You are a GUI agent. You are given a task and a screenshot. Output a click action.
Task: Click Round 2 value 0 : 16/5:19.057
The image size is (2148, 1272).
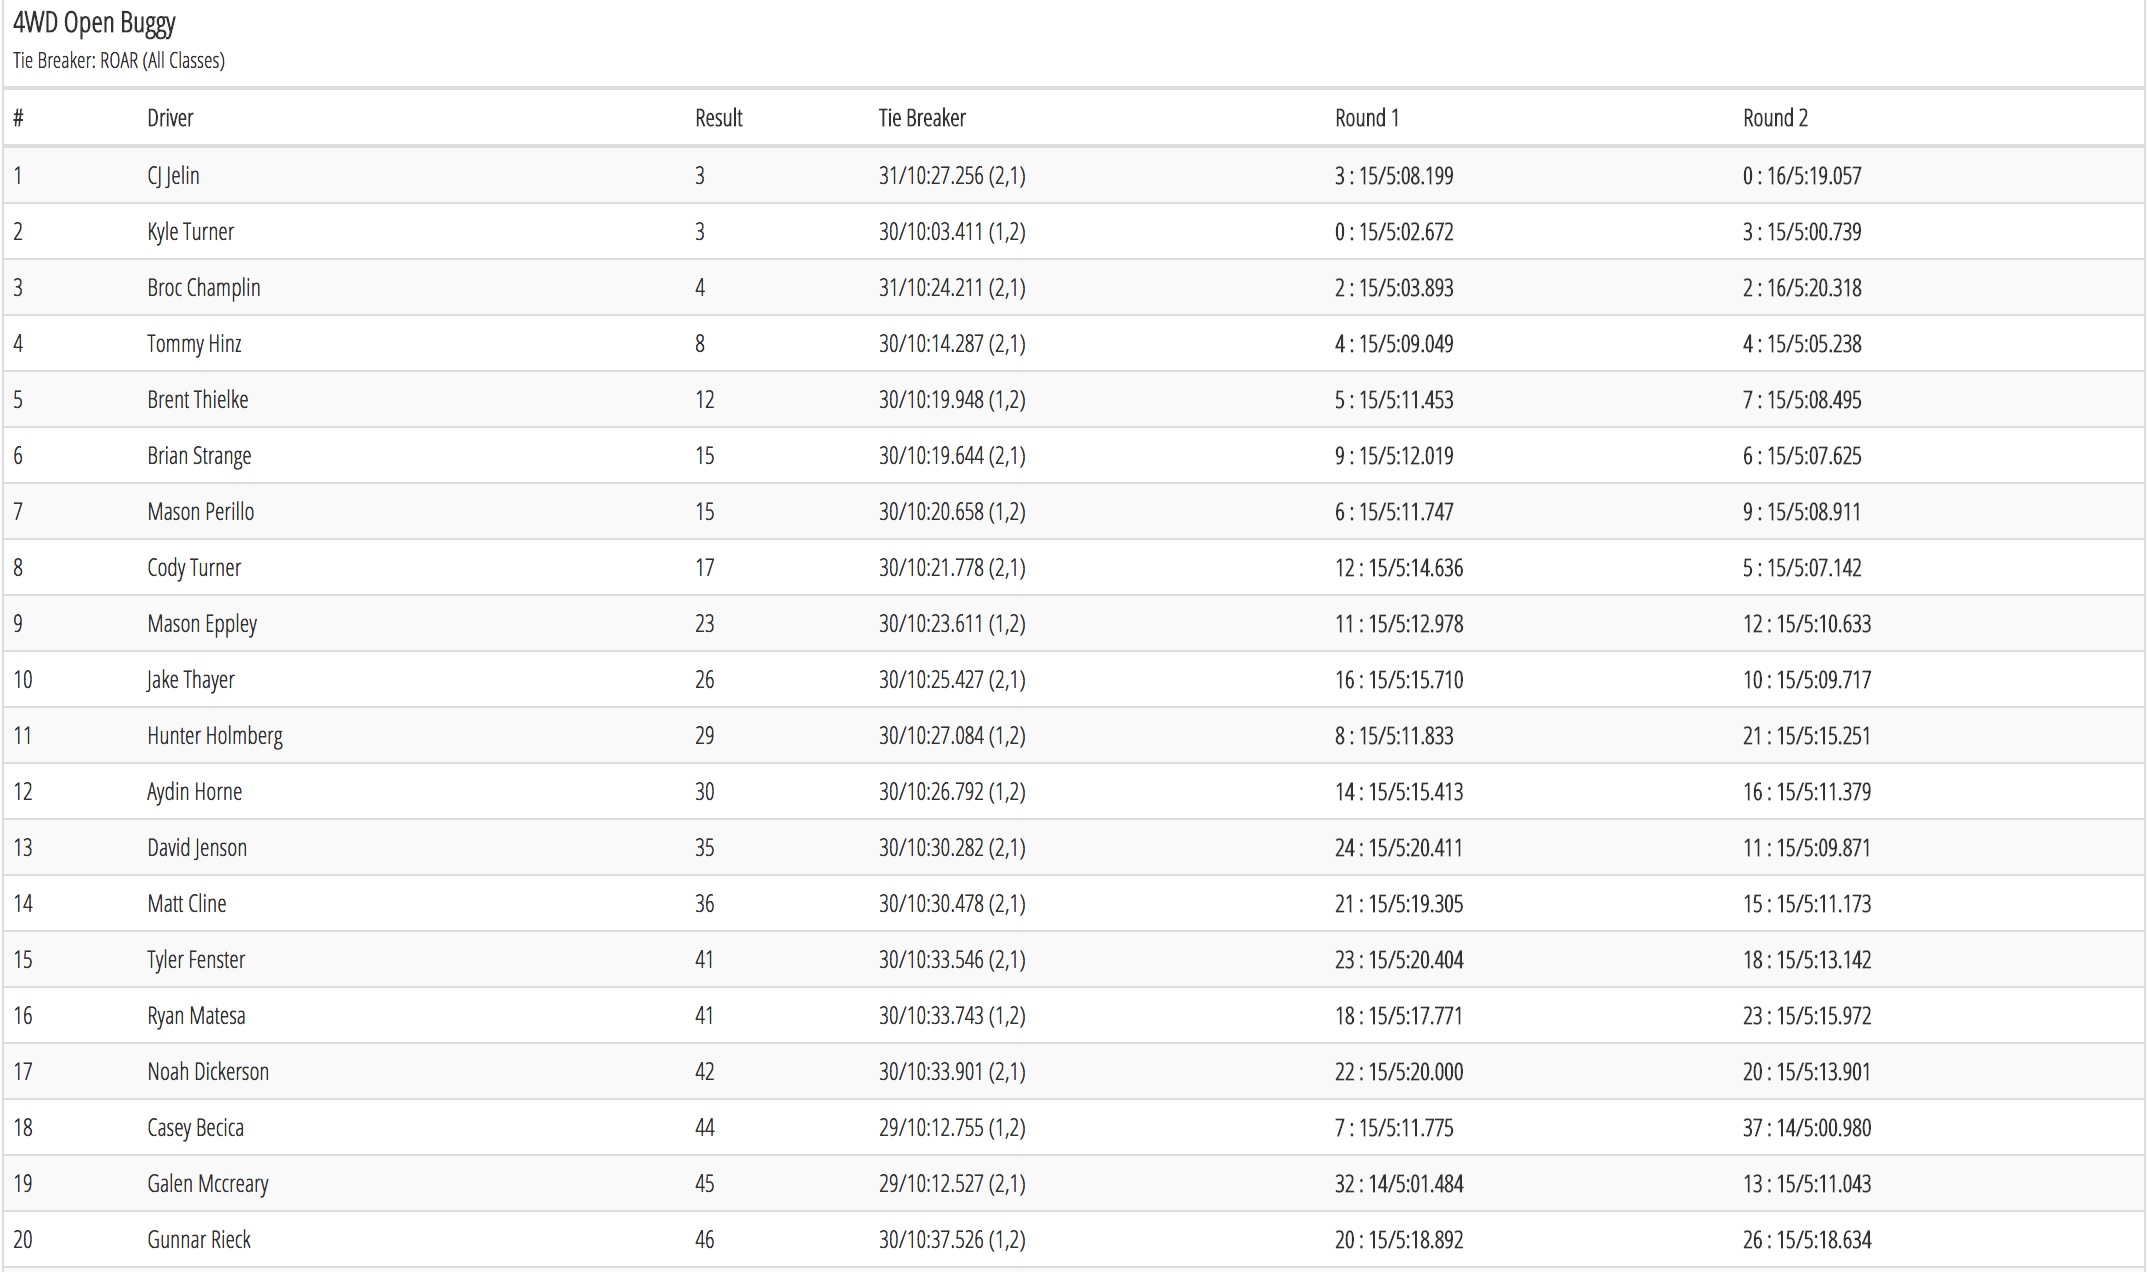pos(1802,176)
